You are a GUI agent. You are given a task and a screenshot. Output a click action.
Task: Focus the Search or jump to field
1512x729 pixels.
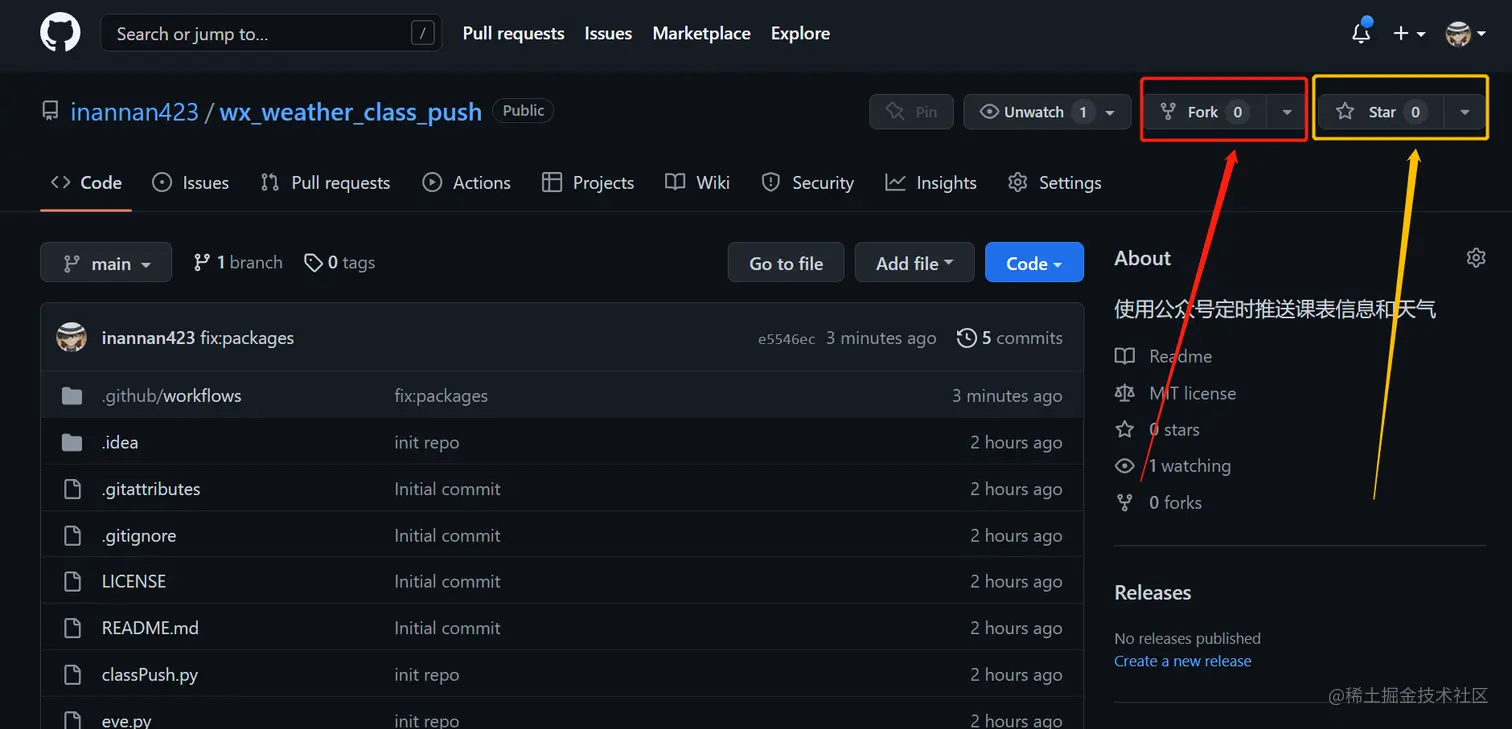pyautogui.click(x=271, y=33)
